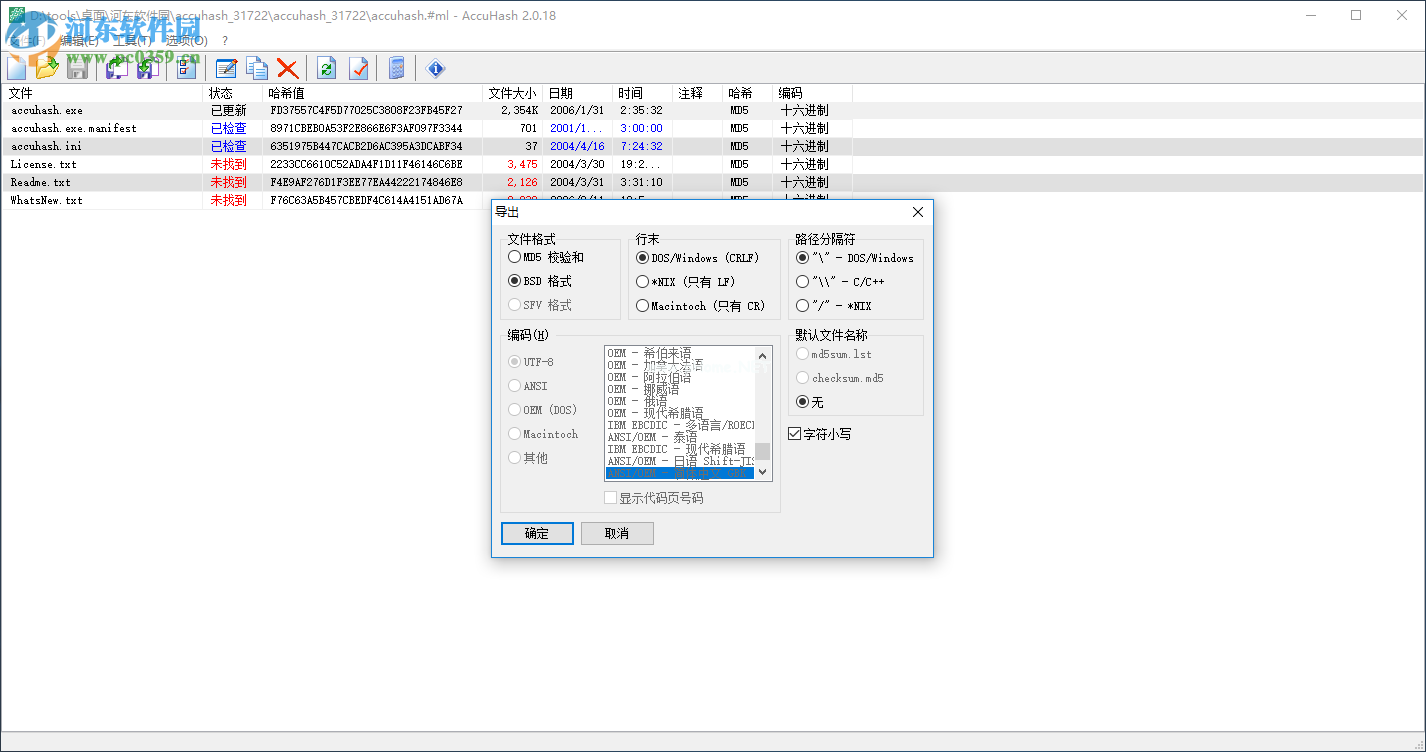The image size is (1426, 752).
Task: Click the Open file toolbar icon
Action: [47, 68]
